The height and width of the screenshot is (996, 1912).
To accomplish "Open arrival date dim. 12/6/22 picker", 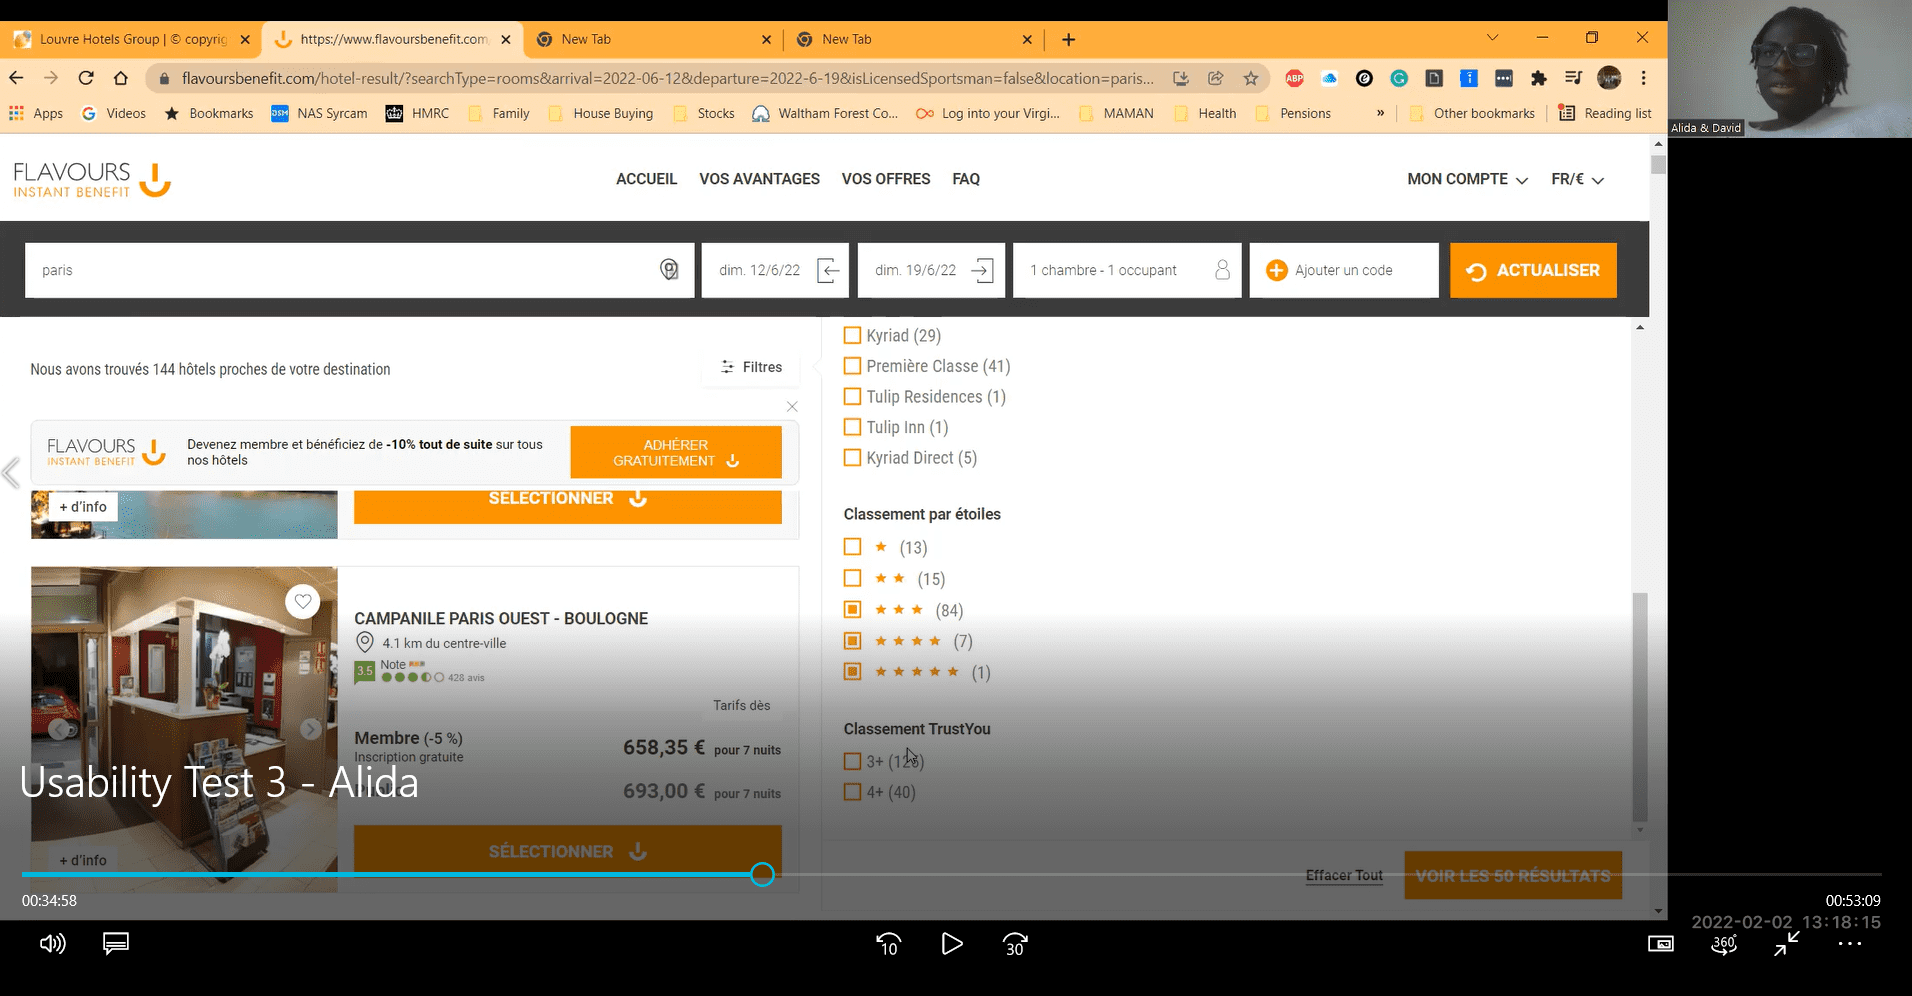I will [775, 270].
